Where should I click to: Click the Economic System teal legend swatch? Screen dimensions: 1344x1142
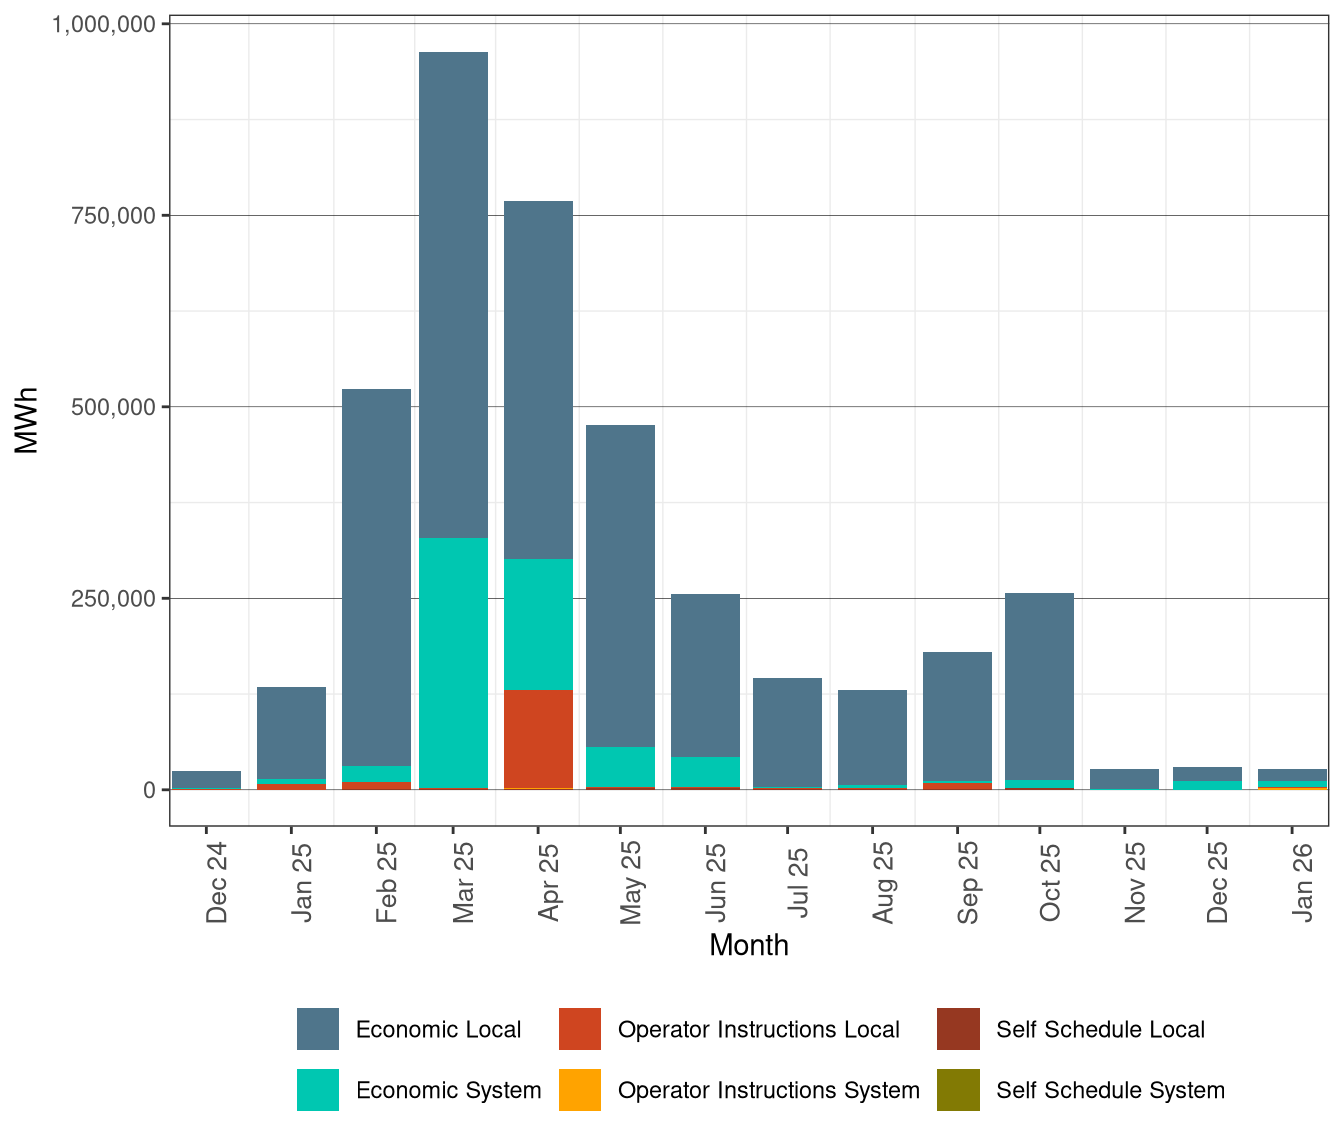tap(318, 1091)
